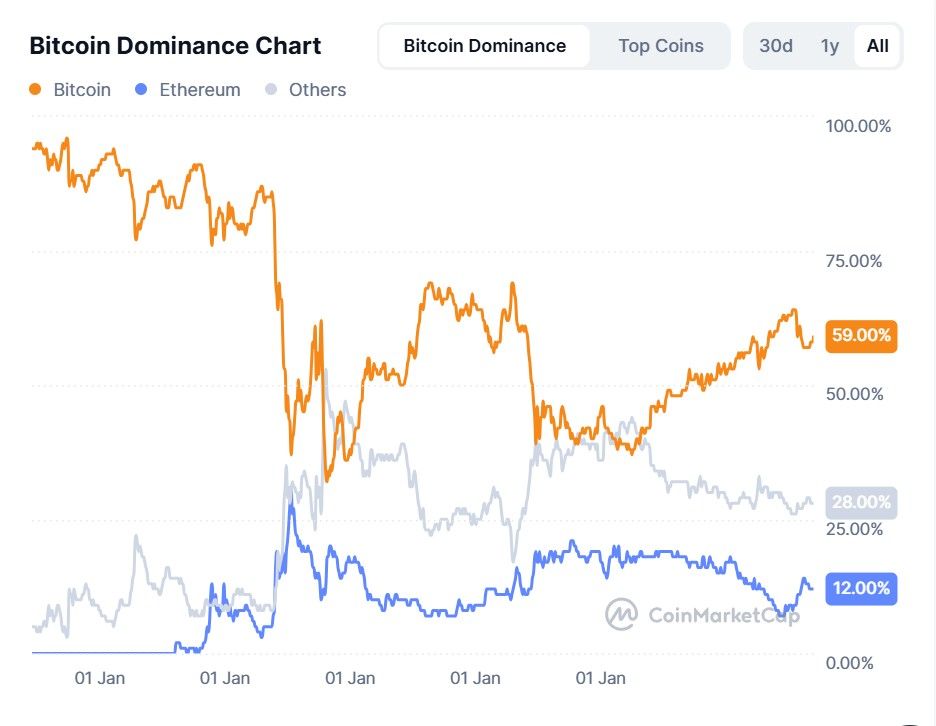Select the orange 59.00% value badge

860,336
